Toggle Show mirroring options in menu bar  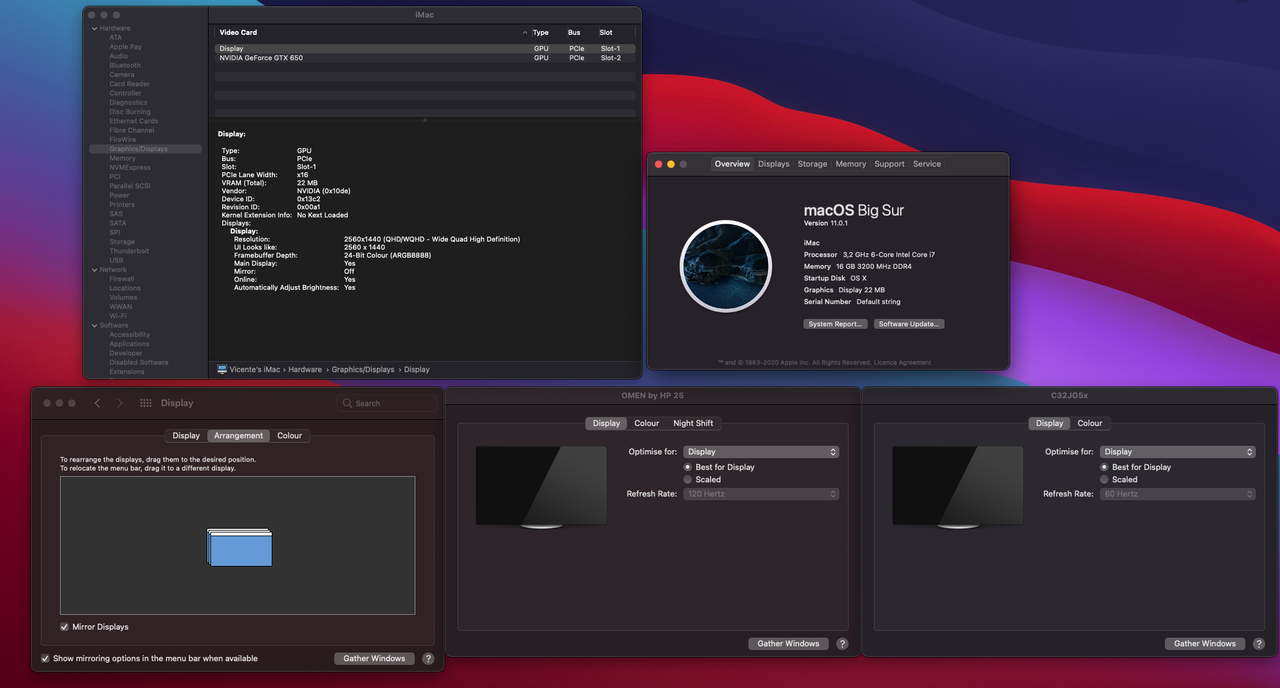coord(45,659)
